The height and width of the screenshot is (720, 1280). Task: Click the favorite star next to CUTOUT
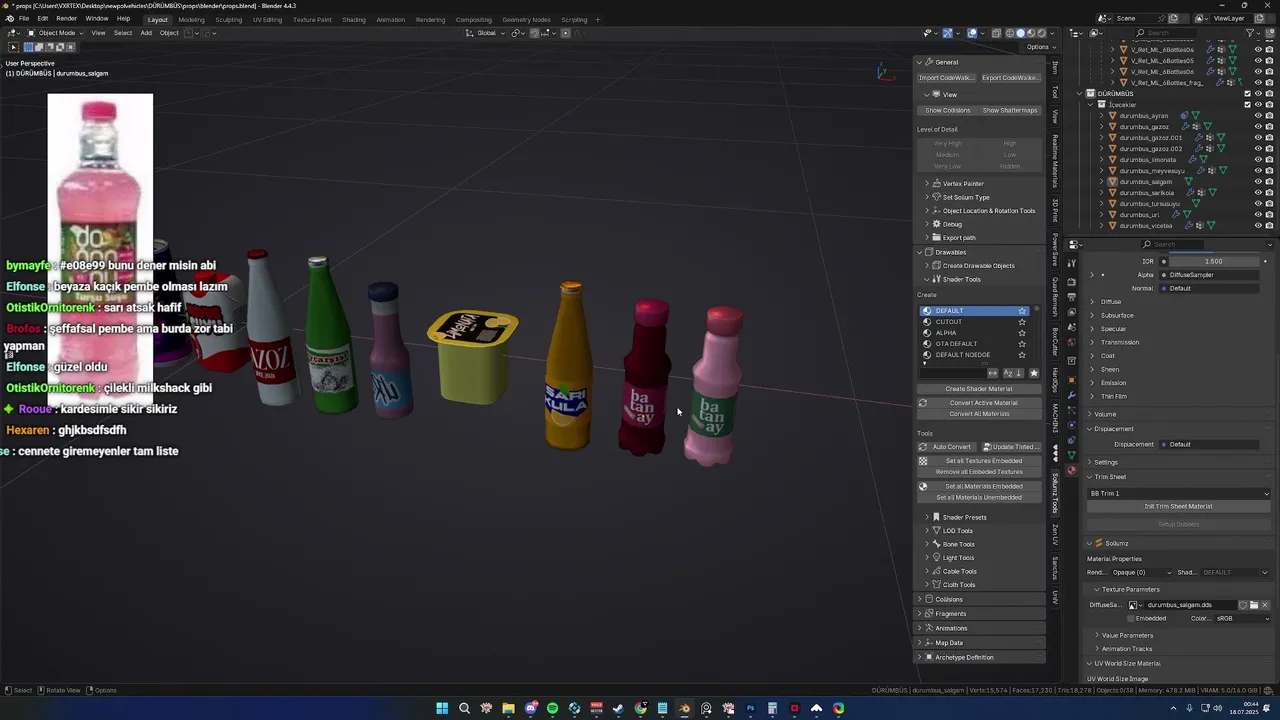(x=1022, y=322)
